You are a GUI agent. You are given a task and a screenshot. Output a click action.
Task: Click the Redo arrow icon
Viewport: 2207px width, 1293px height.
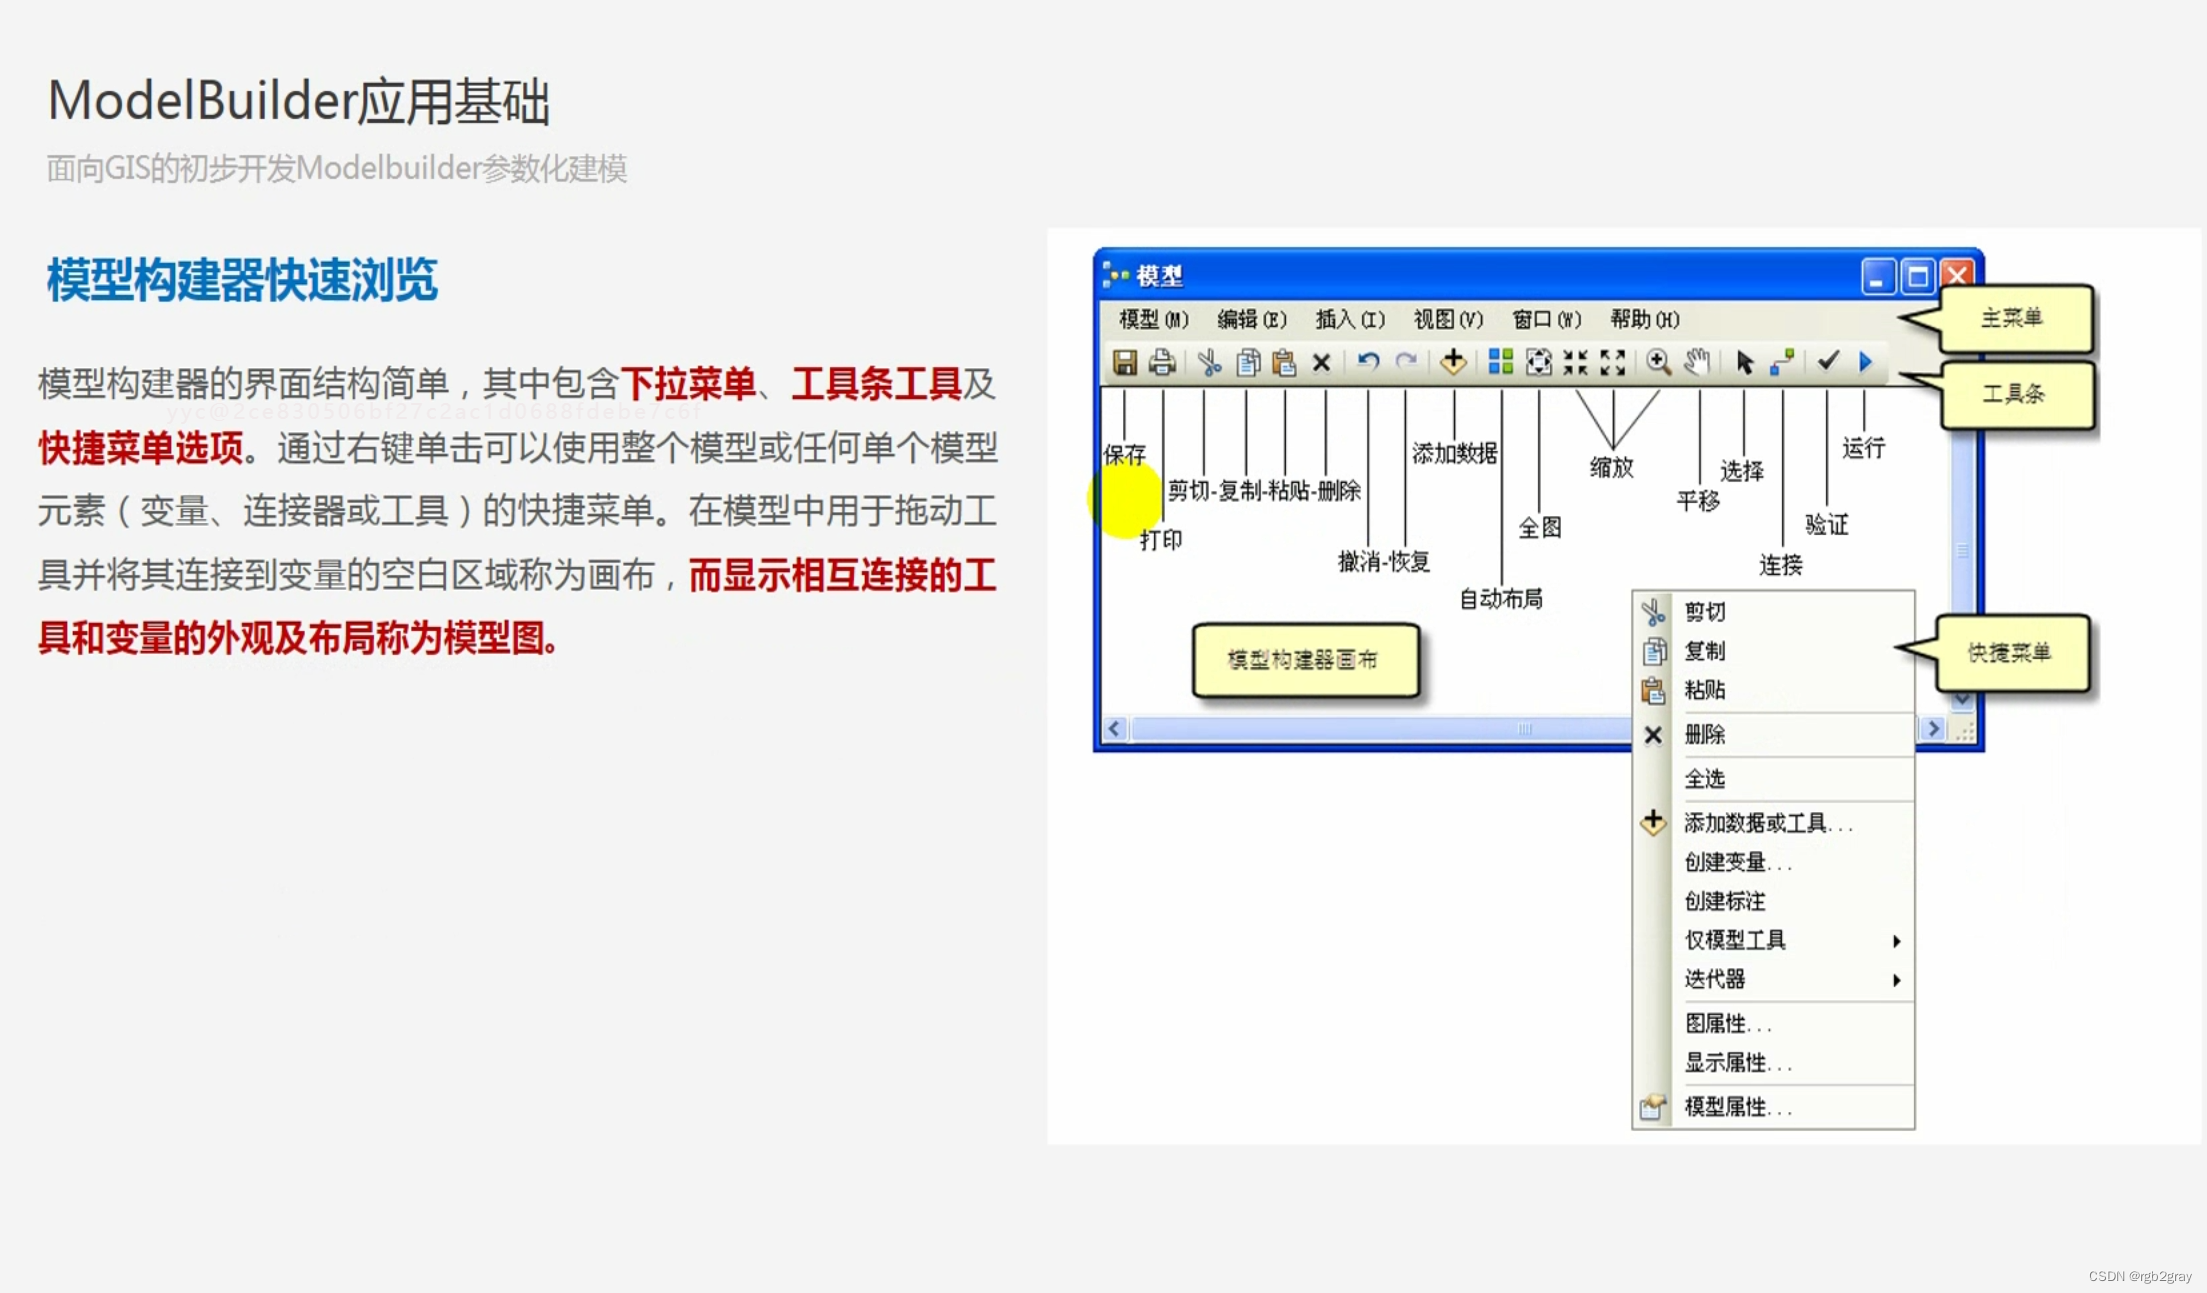tap(1406, 362)
